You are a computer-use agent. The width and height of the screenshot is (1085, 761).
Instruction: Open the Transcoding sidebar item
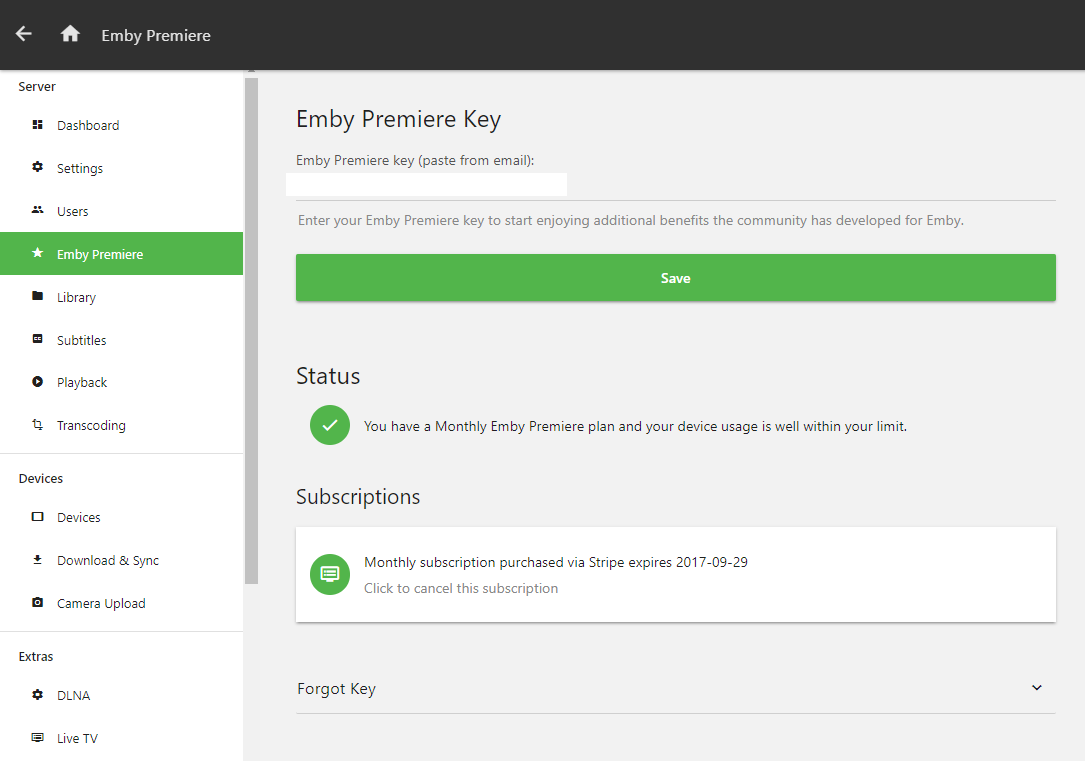[122, 425]
